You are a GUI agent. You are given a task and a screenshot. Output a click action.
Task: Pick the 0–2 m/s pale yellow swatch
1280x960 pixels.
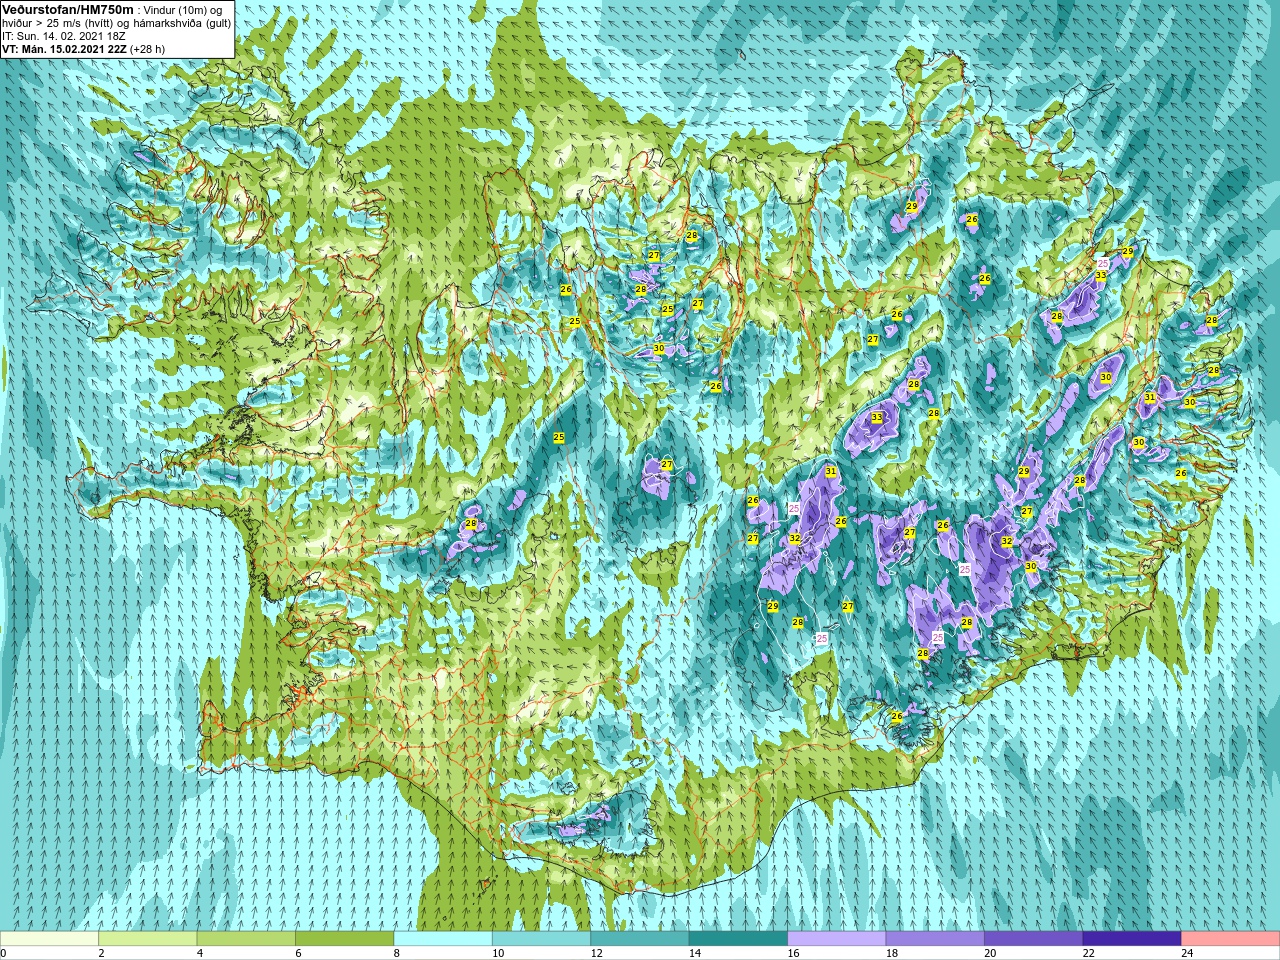49,939
